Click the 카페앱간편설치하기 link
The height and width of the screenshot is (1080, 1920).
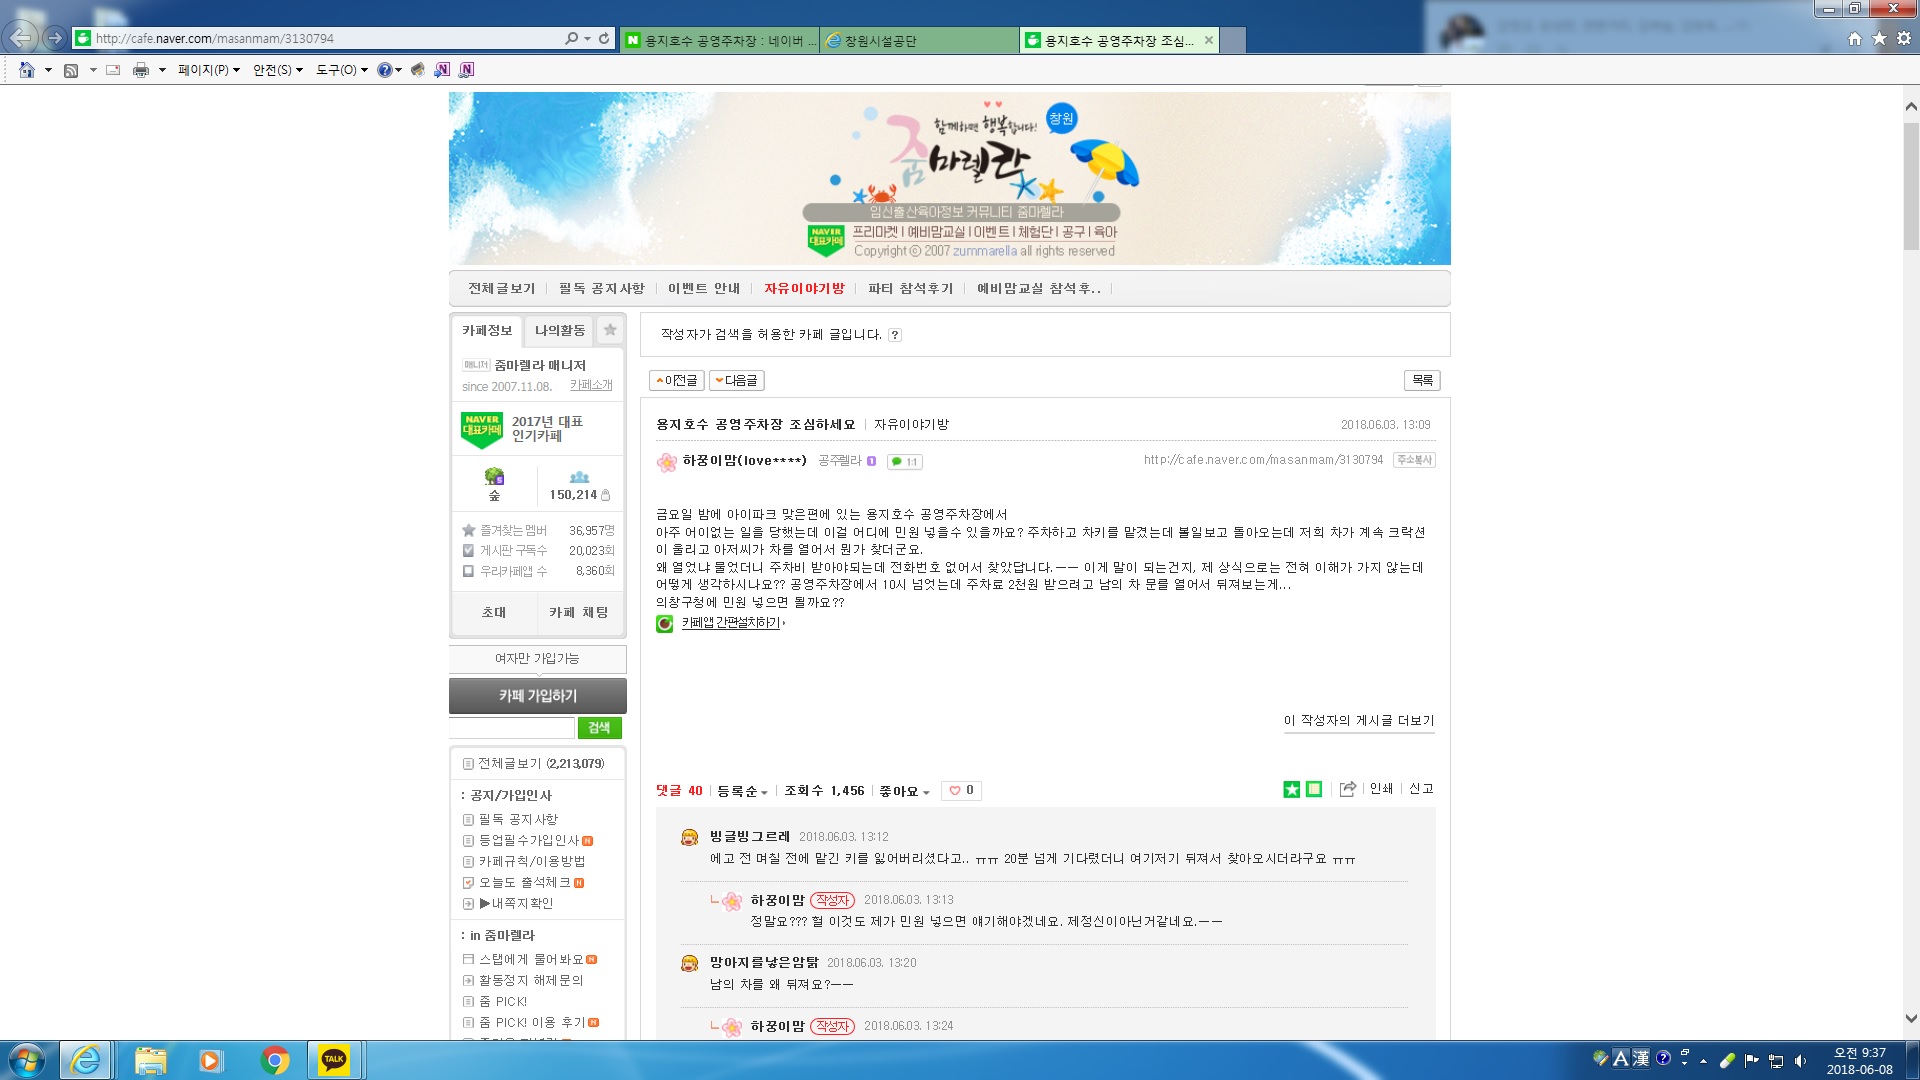pos(730,622)
